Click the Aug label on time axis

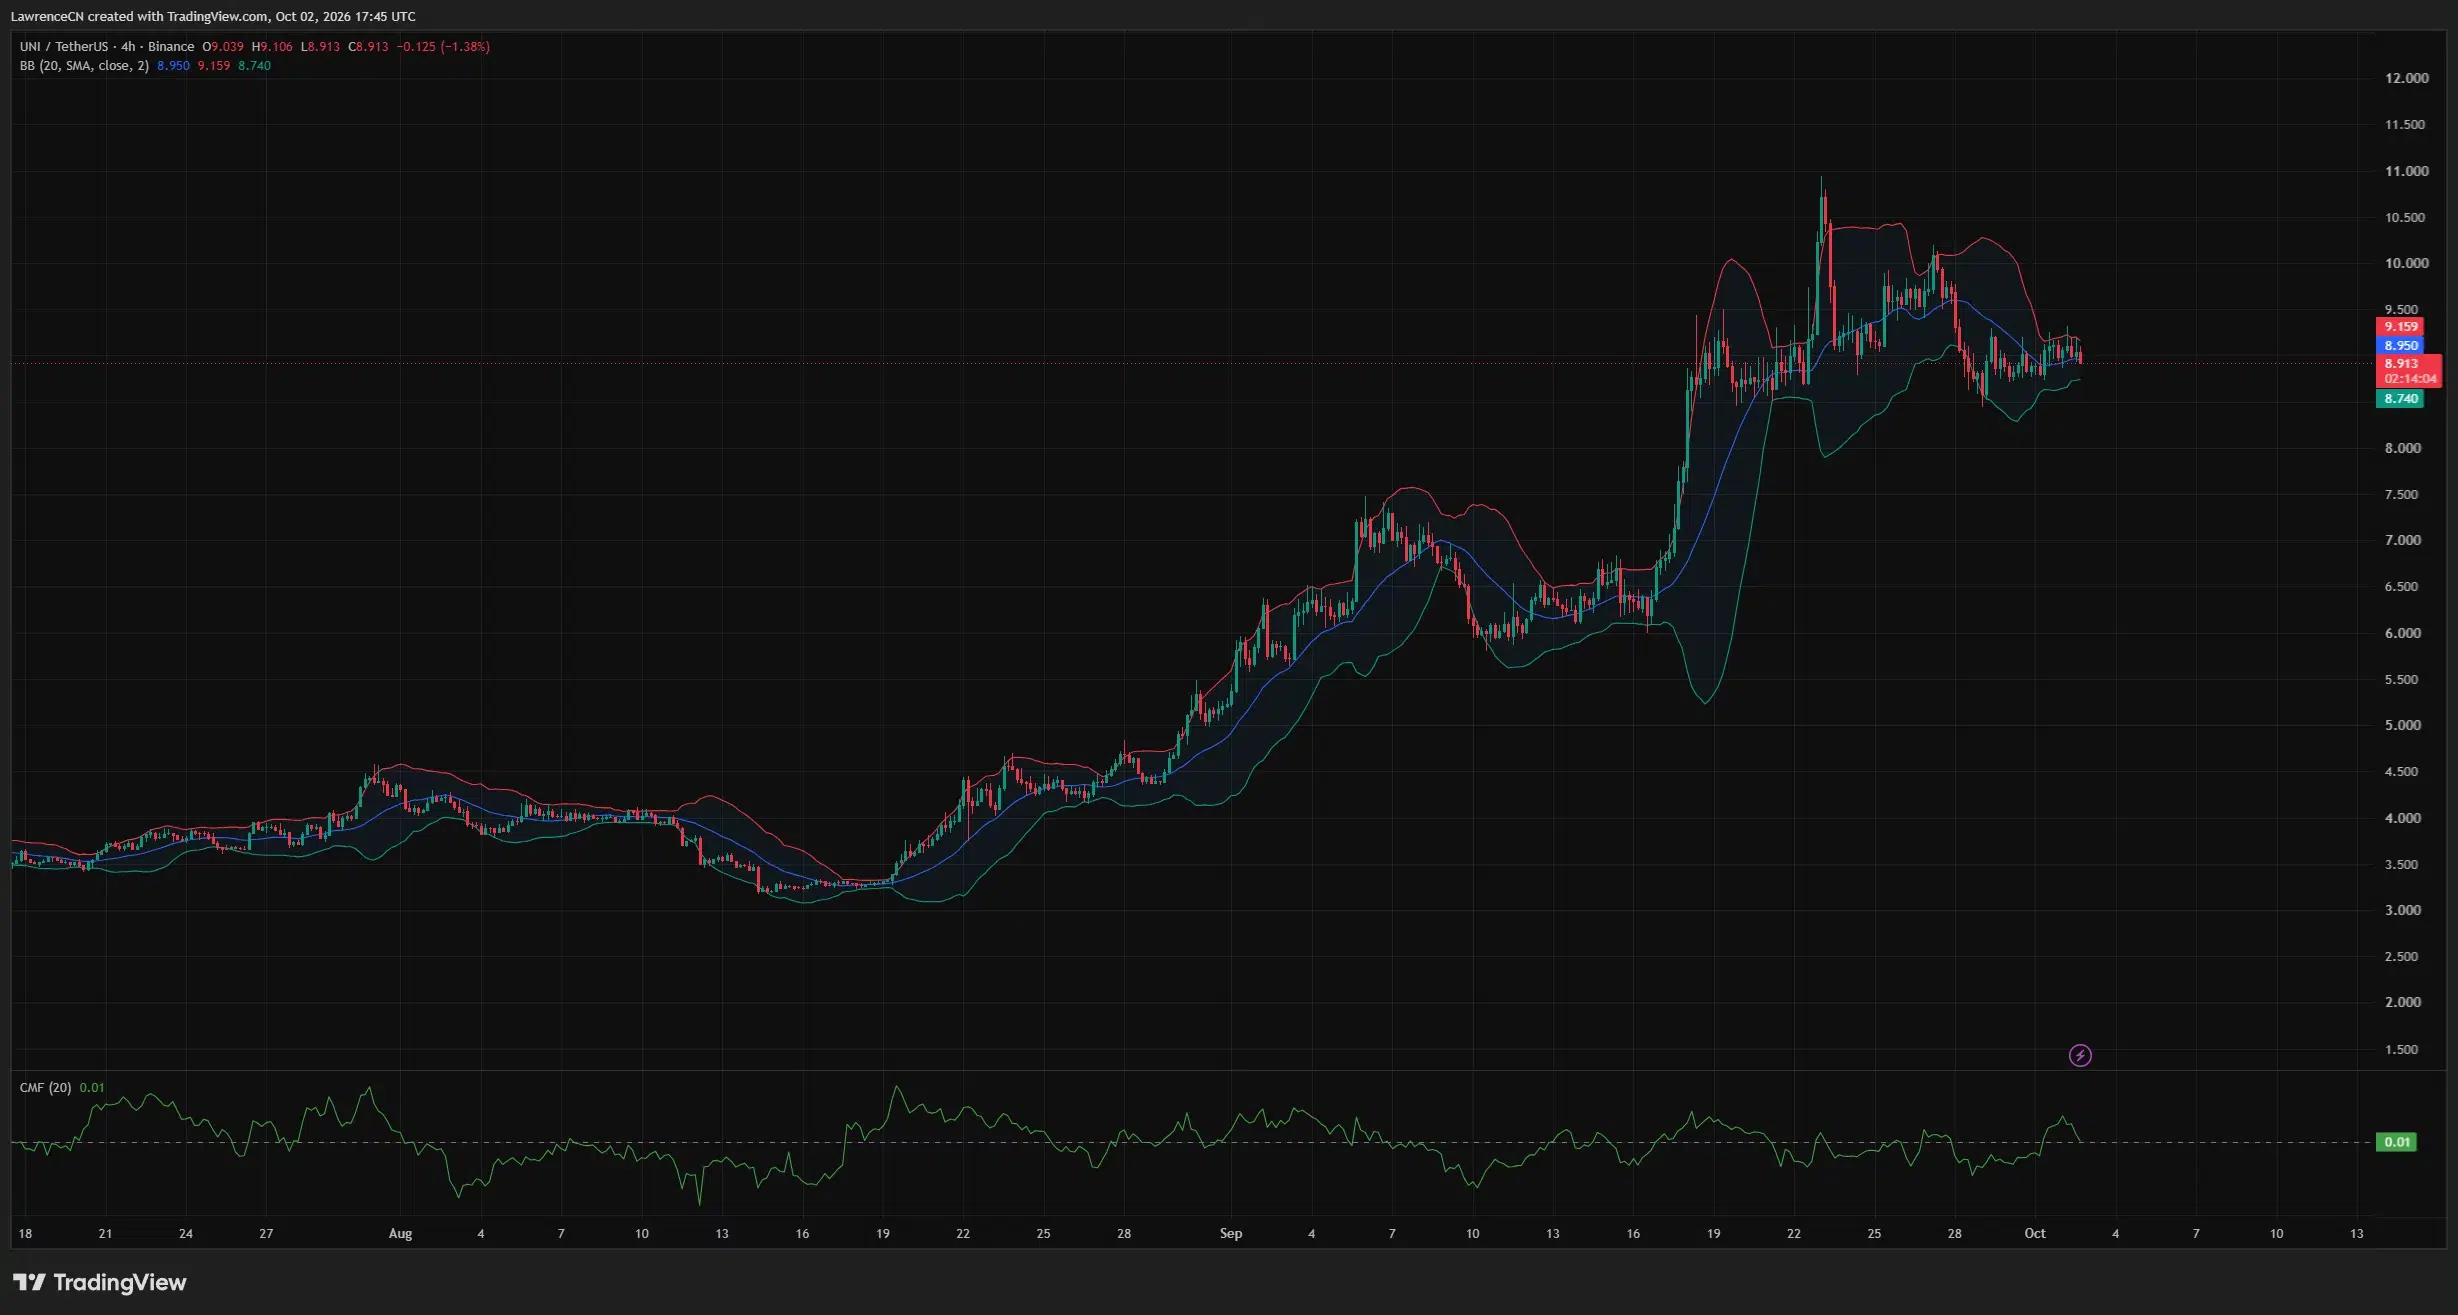pos(400,1234)
